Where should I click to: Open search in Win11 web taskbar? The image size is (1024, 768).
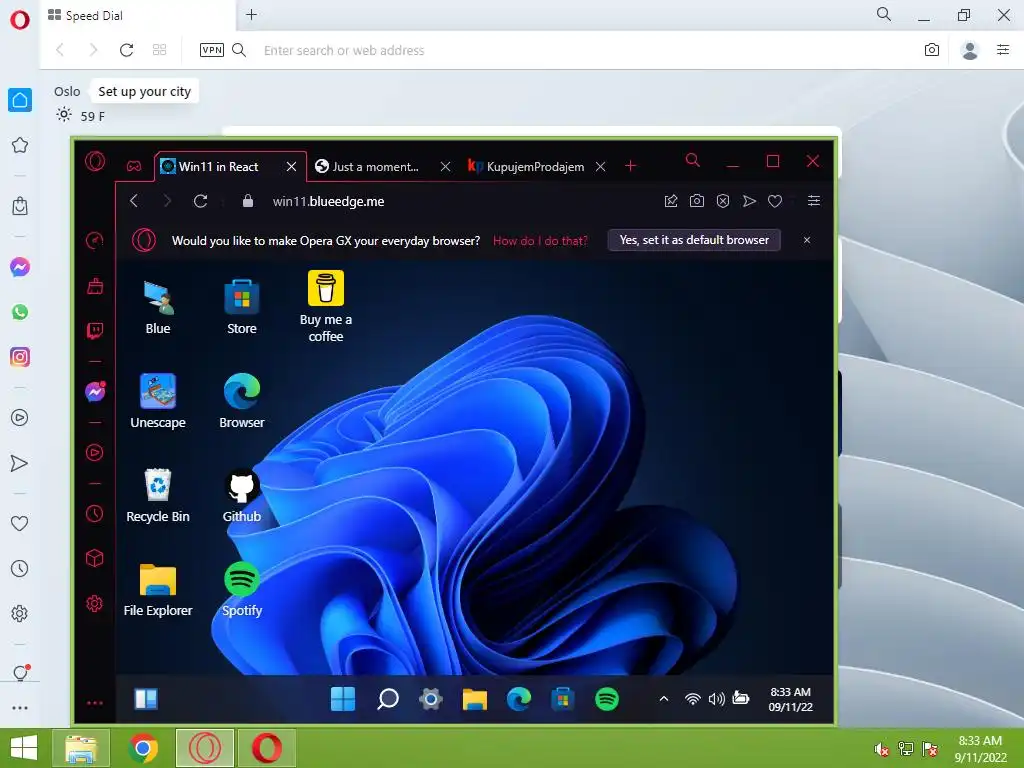click(x=387, y=699)
